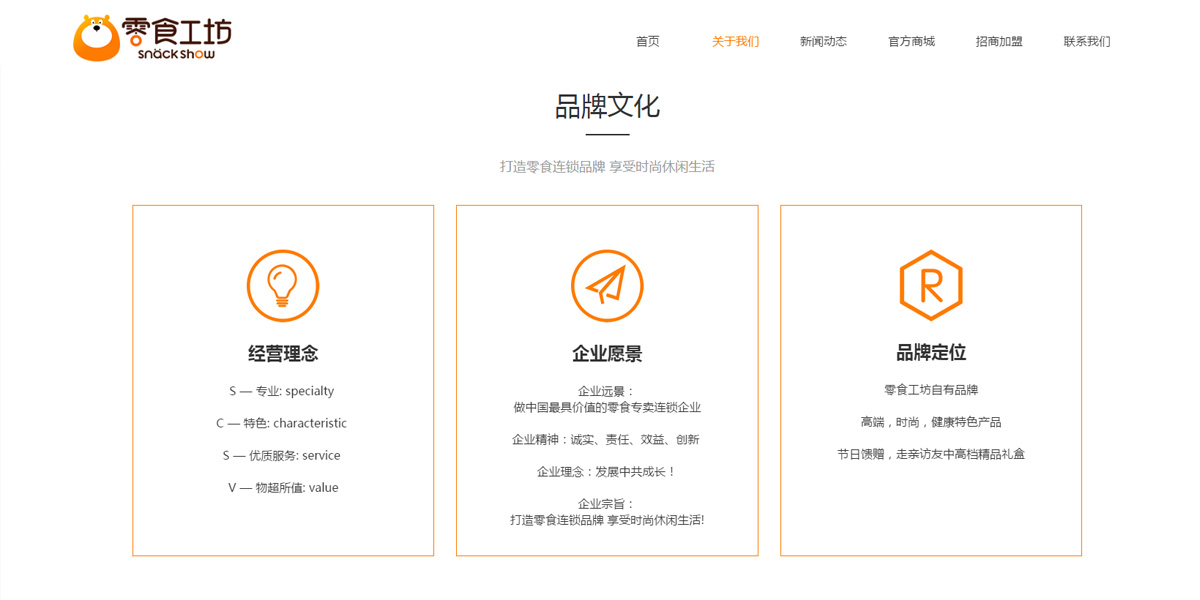Select 招商加盟 in the navigation bar
The width and height of the screenshot is (1200, 600).
pyautogui.click(x=999, y=41)
